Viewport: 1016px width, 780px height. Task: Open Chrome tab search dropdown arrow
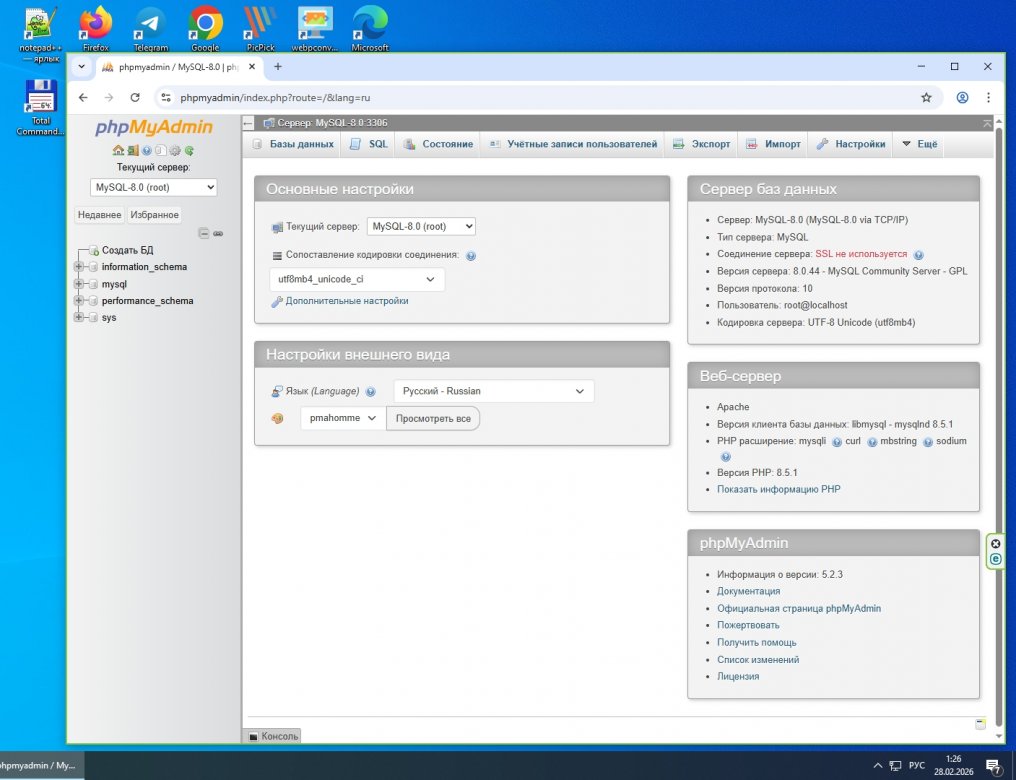pos(82,67)
